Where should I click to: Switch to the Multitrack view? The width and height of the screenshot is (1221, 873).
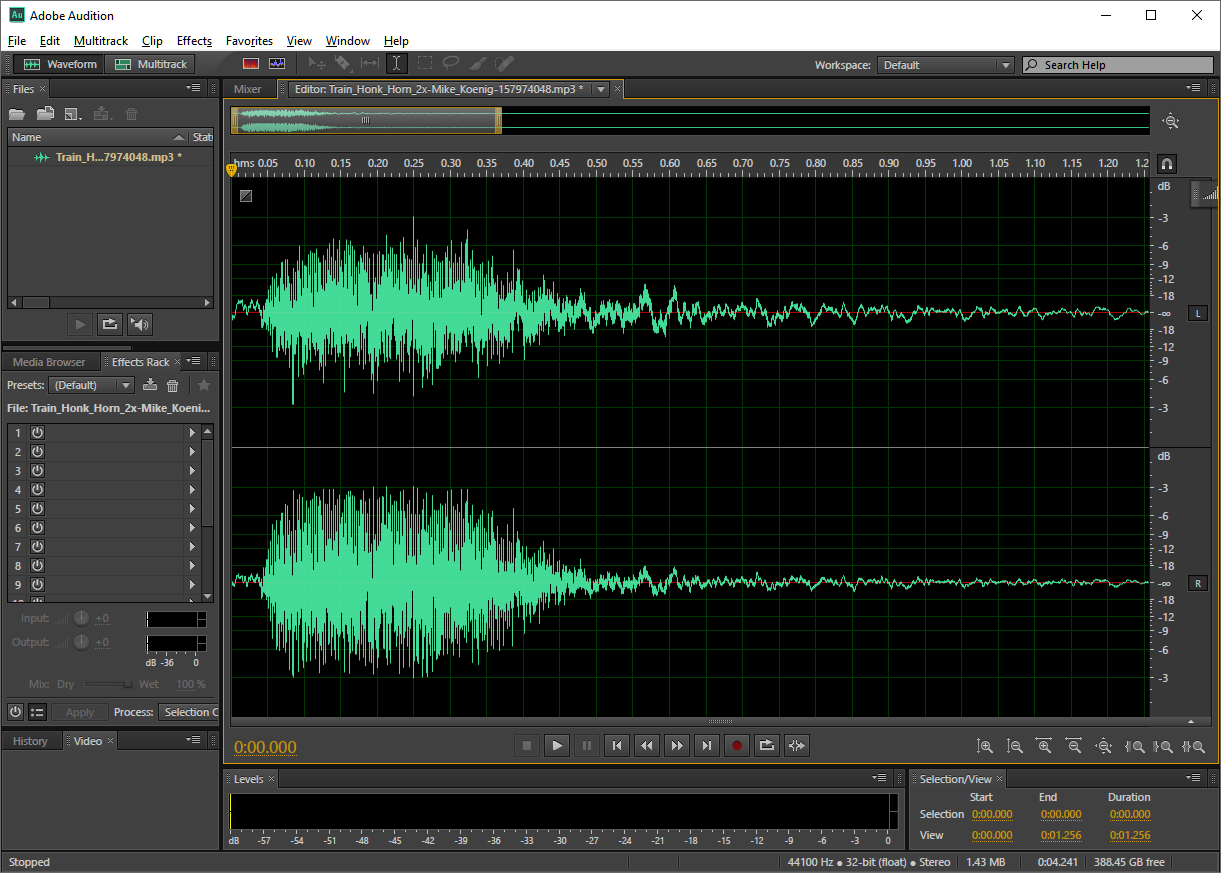coord(151,64)
